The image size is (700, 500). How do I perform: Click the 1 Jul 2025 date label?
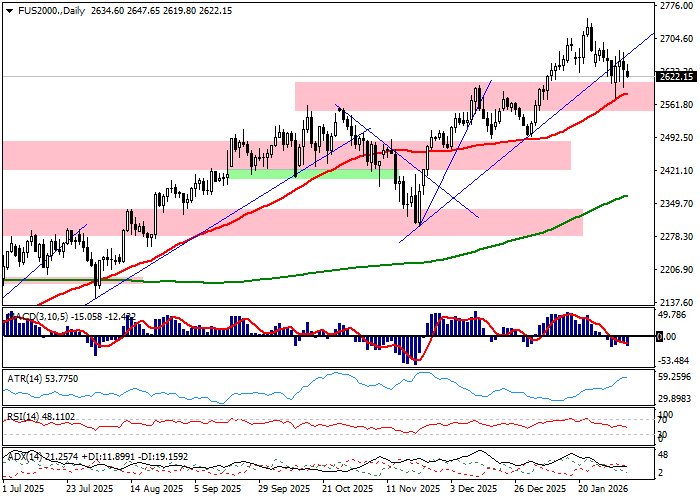pos(25,490)
